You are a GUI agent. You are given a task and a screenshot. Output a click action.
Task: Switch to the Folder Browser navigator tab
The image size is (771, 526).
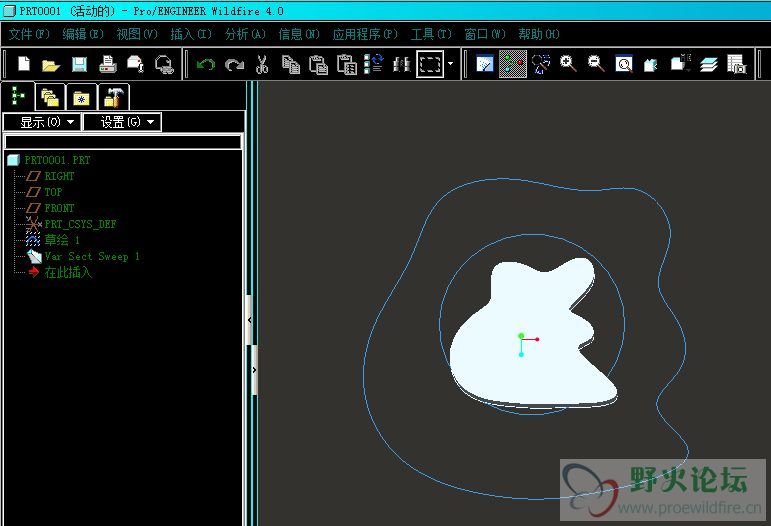tap(50, 97)
